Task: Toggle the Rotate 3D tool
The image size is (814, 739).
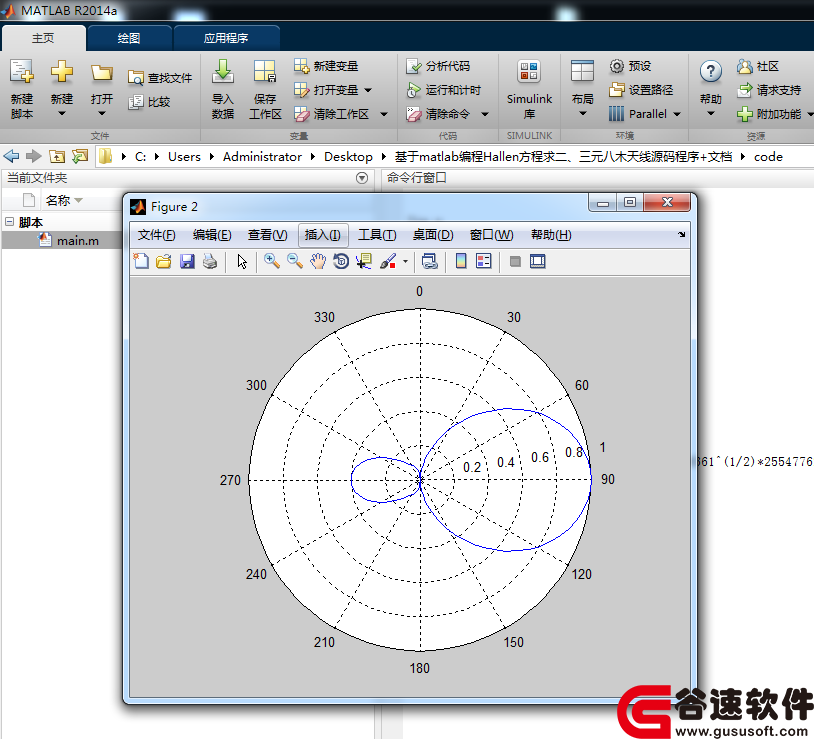Action: 341,261
